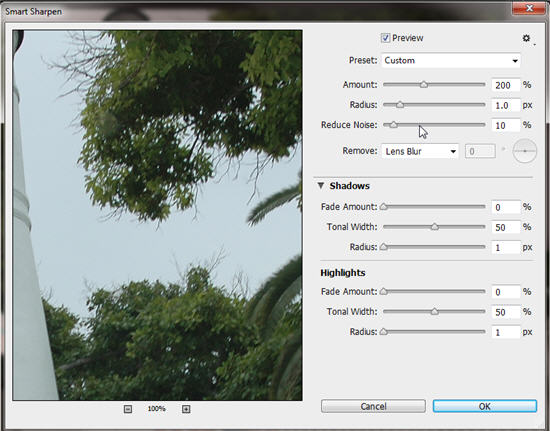This screenshot has height=431, width=550.
Task: Zoom out with the minus preview icon
Action: (128, 409)
